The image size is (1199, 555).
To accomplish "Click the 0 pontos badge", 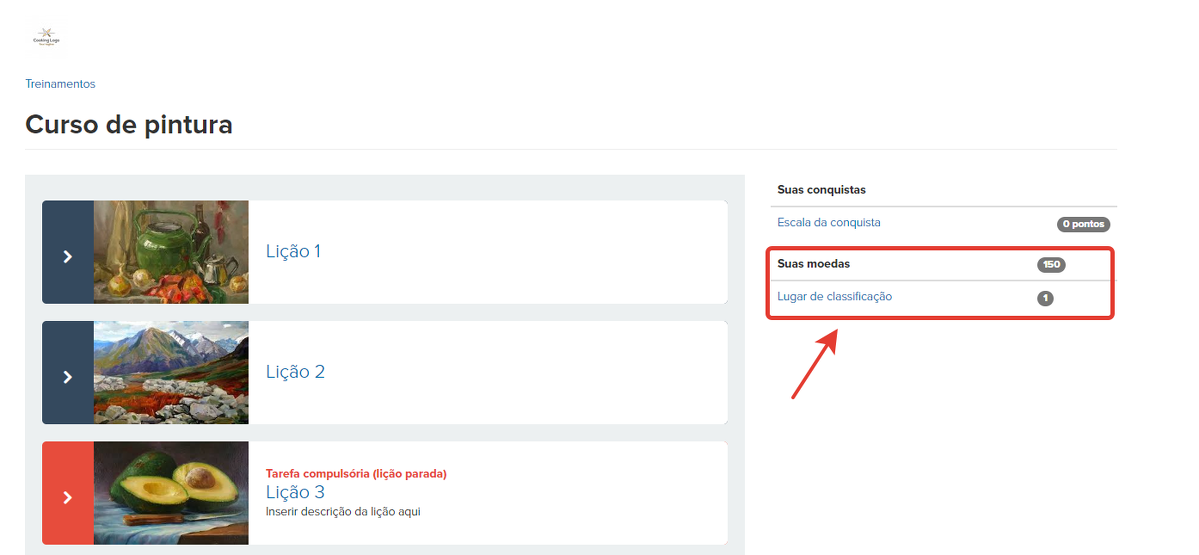I will tap(1083, 225).
